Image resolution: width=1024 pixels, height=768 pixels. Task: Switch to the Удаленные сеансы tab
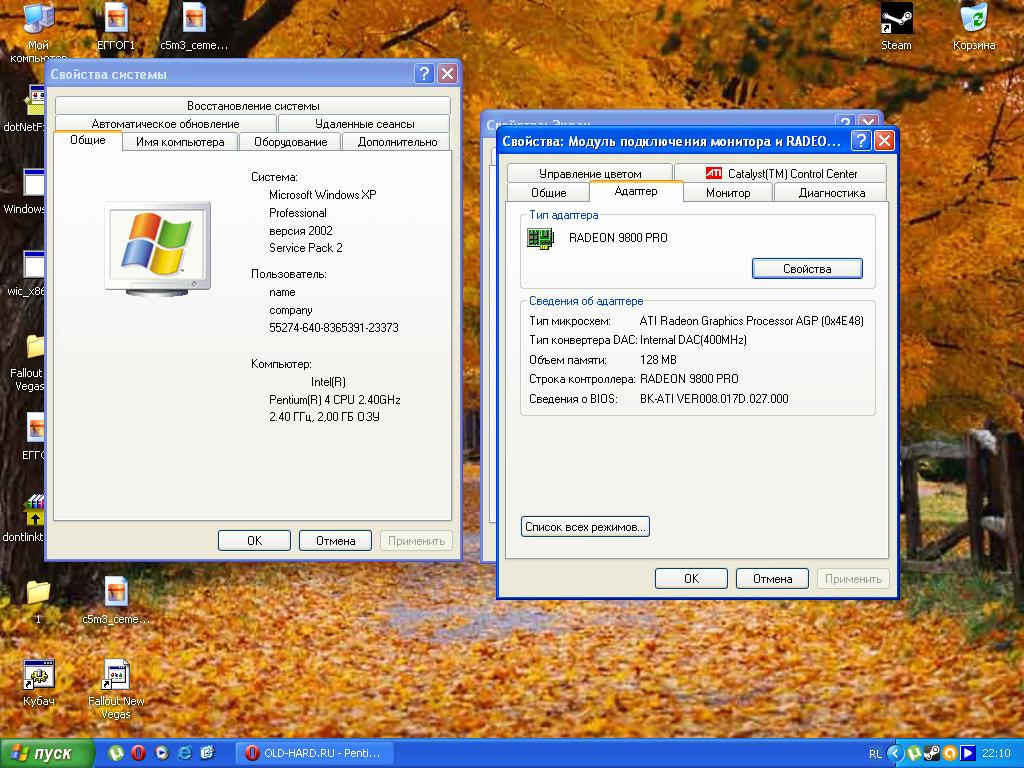pos(364,123)
